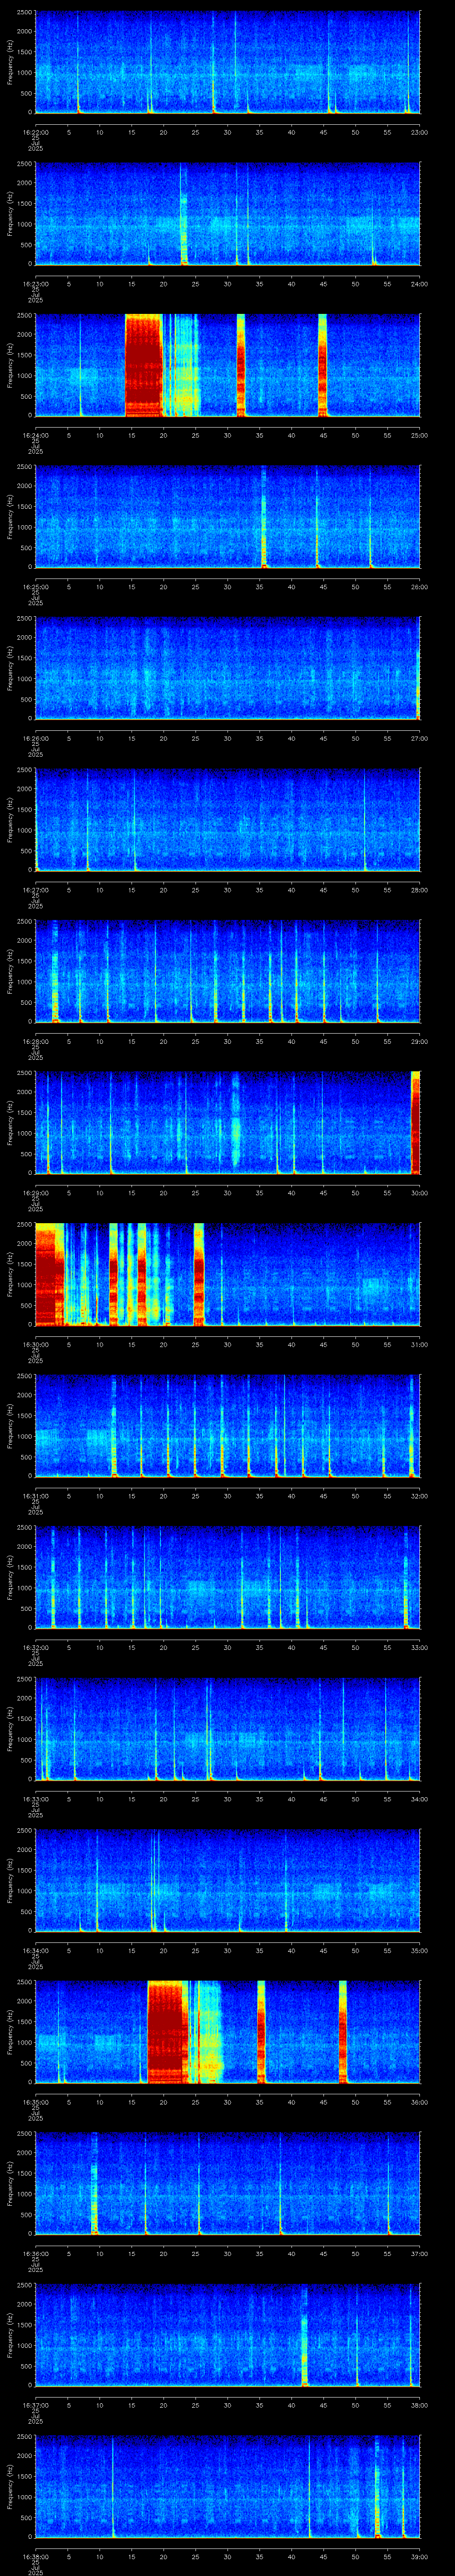Select the 34:00 end time label
This screenshot has height=2576, width=455.
click(419, 1799)
